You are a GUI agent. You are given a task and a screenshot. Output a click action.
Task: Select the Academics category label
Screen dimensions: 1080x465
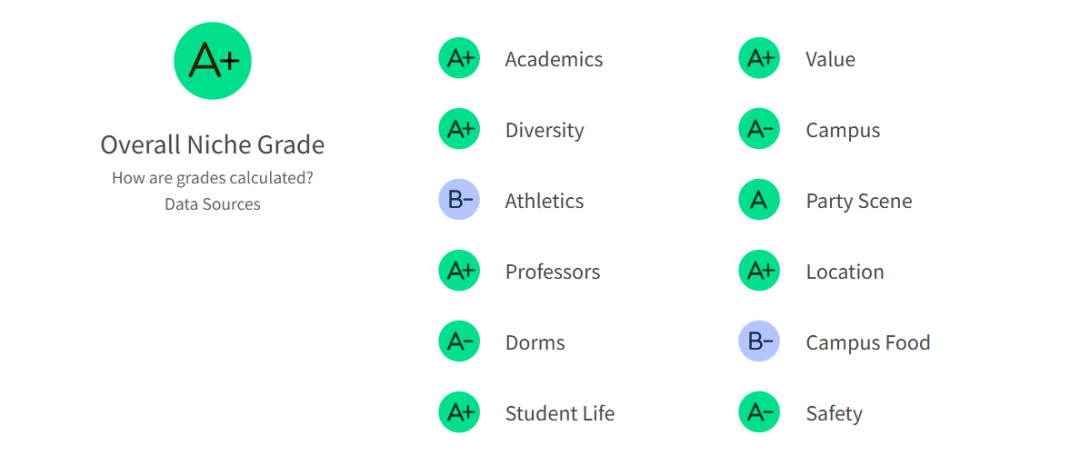[x=554, y=59]
